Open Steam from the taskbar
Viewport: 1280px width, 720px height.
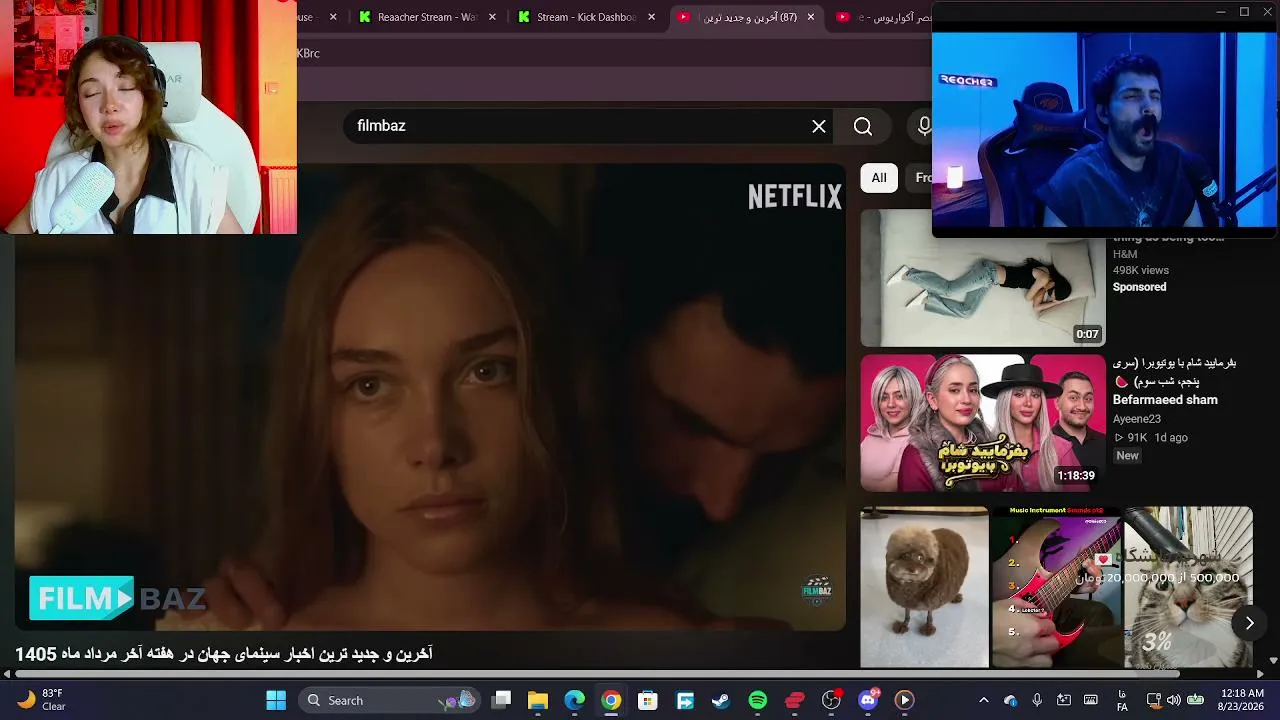coord(721,700)
